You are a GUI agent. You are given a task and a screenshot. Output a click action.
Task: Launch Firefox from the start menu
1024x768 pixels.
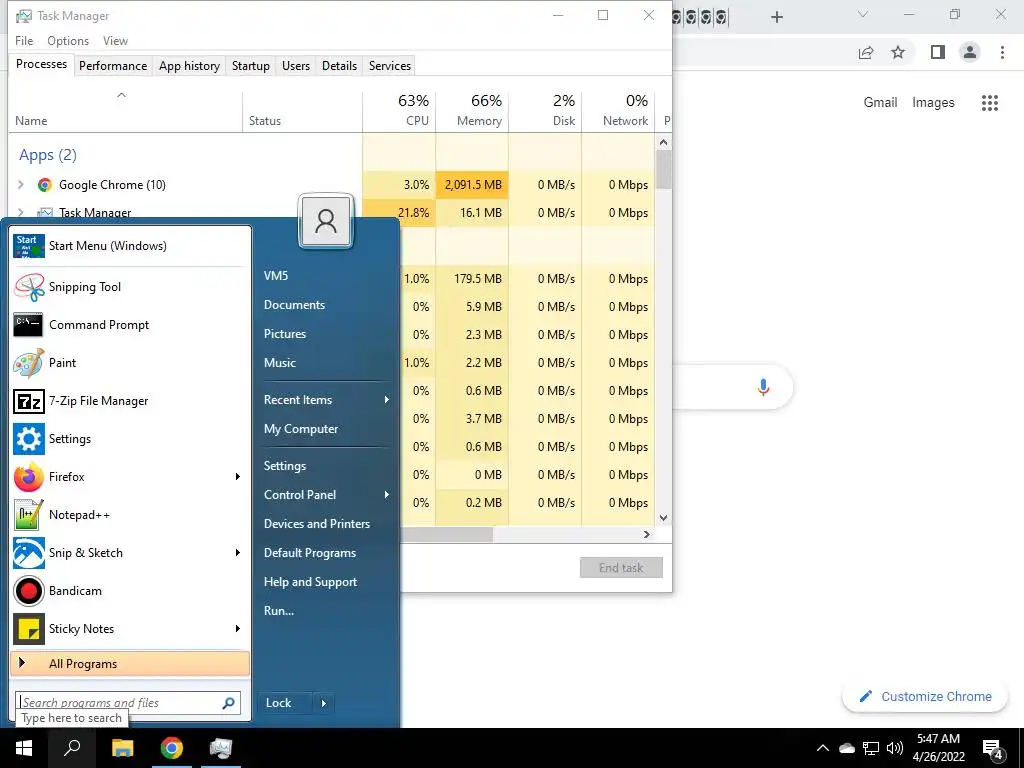(29, 477)
